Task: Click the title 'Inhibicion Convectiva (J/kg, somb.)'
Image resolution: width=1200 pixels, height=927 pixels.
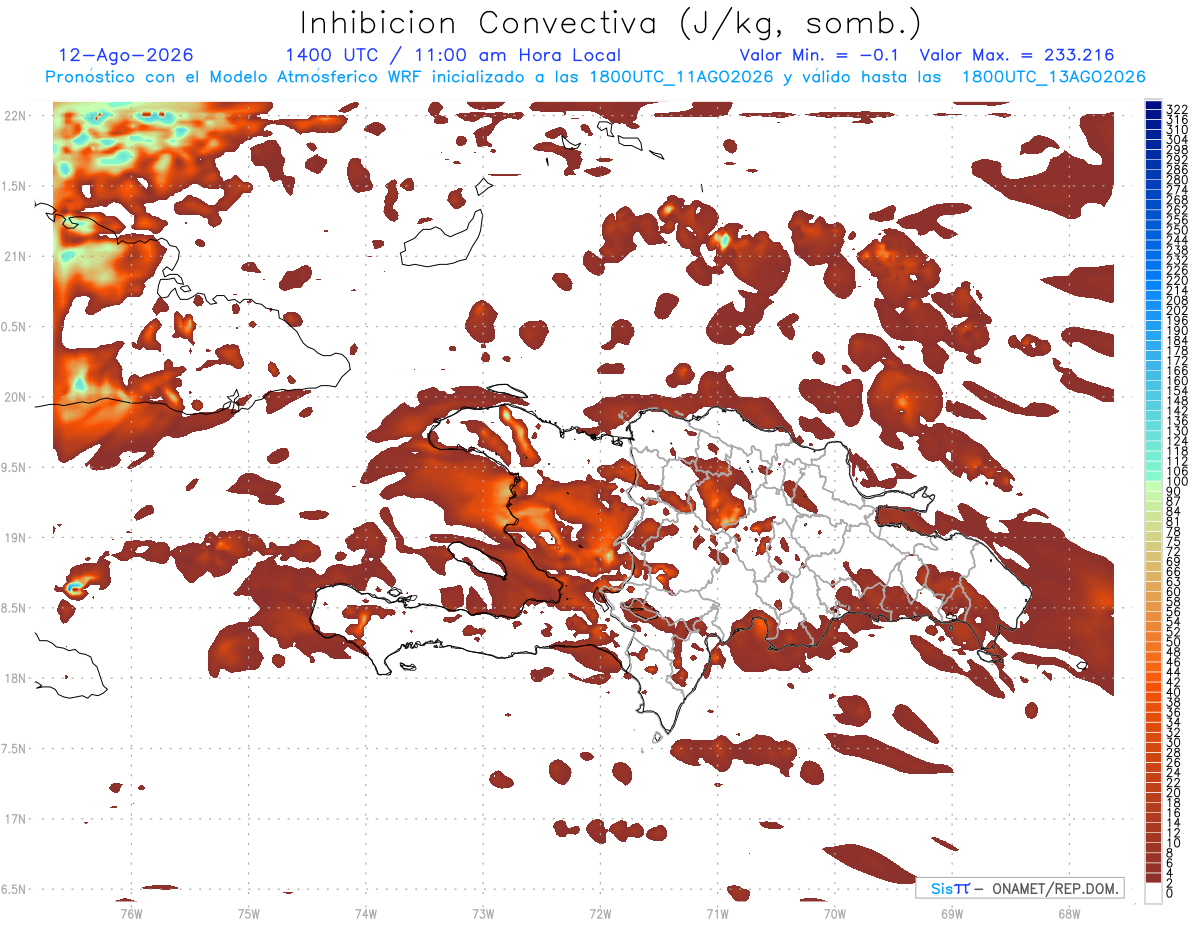Action: pos(611,24)
